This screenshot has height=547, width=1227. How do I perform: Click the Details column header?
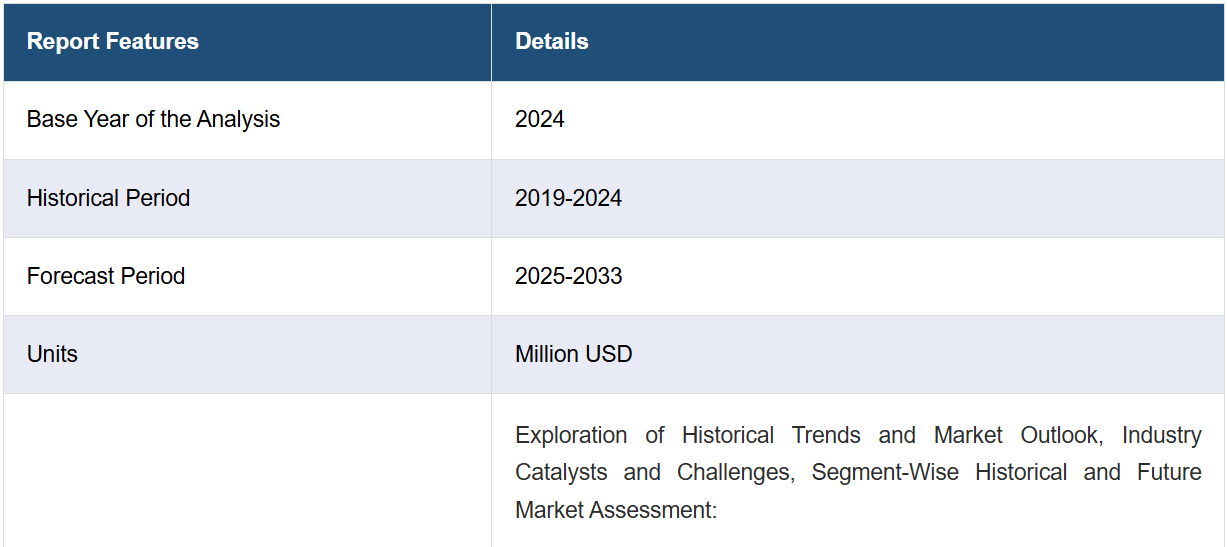(x=552, y=42)
